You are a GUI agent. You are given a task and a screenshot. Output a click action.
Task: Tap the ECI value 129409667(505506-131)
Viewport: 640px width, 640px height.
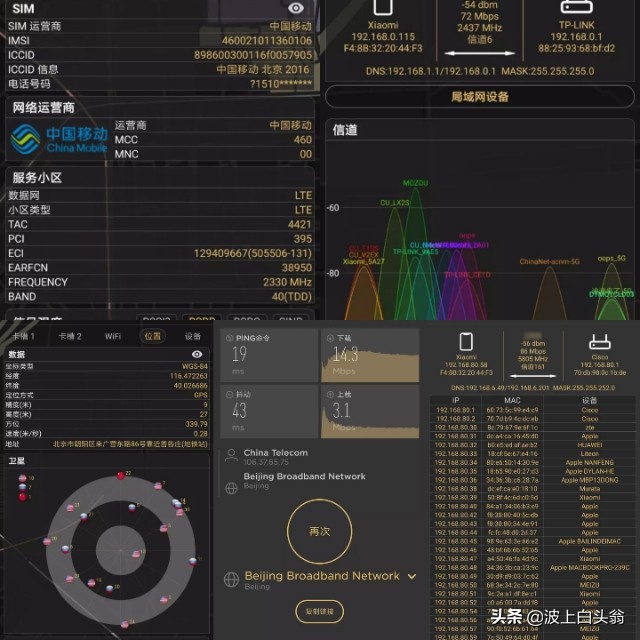point(253,253)
